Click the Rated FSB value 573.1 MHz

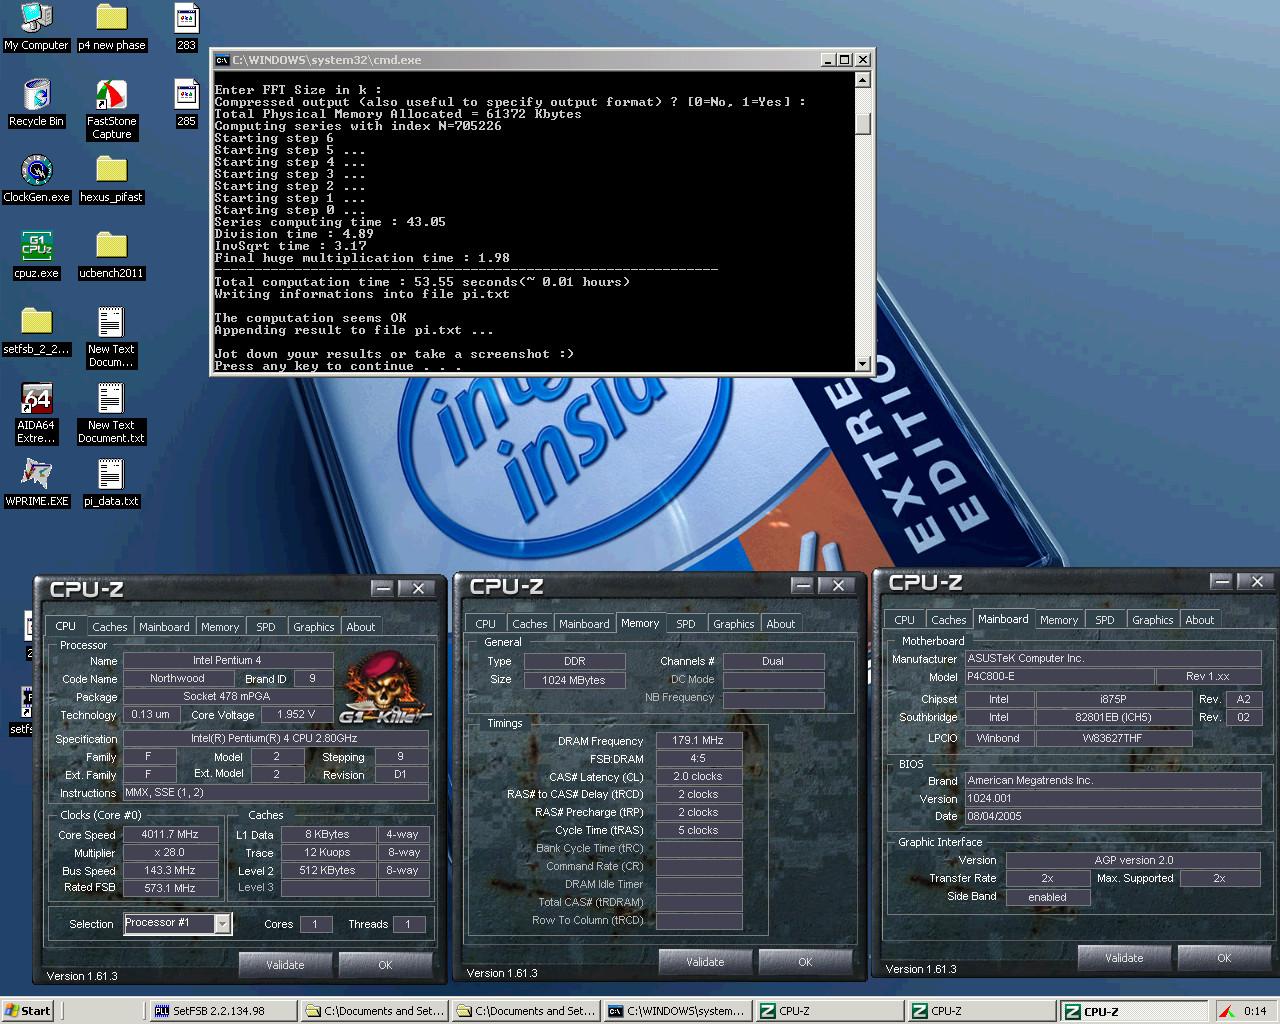click(x=170, y=888)
